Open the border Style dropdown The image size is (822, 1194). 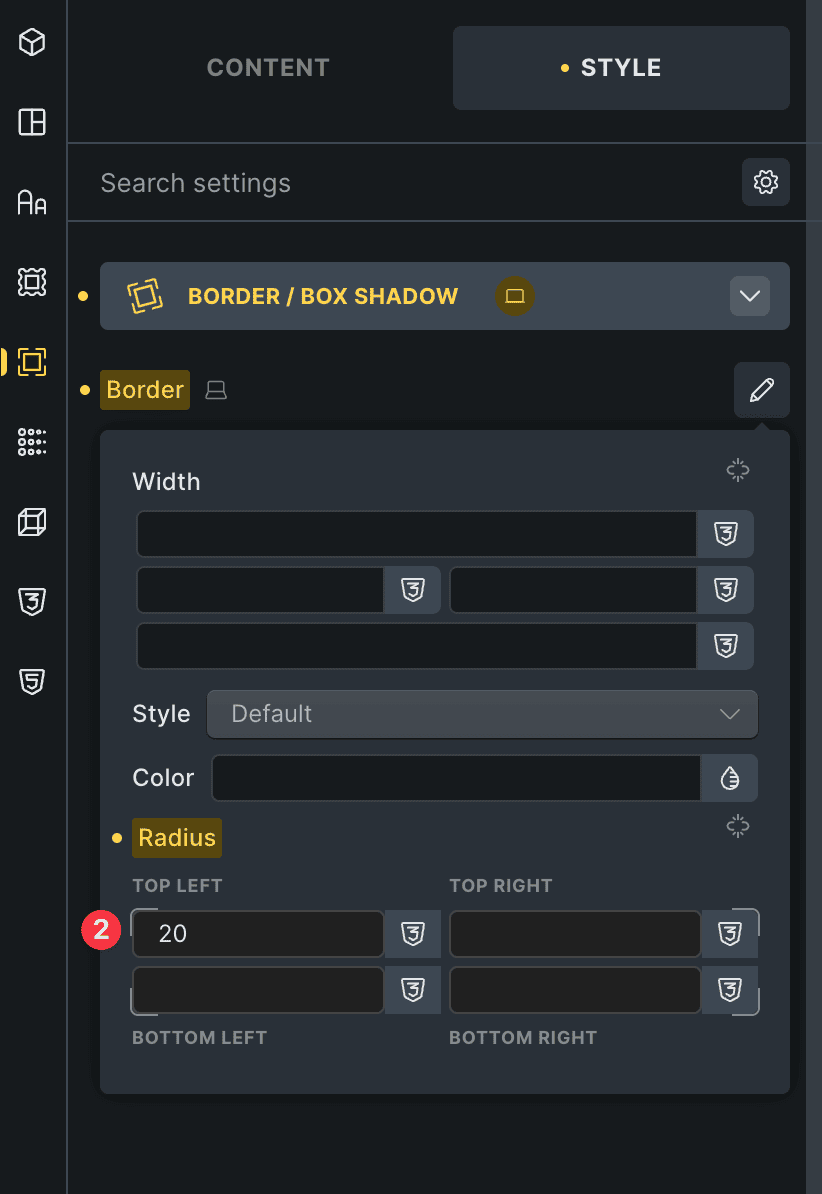[482, 714]
